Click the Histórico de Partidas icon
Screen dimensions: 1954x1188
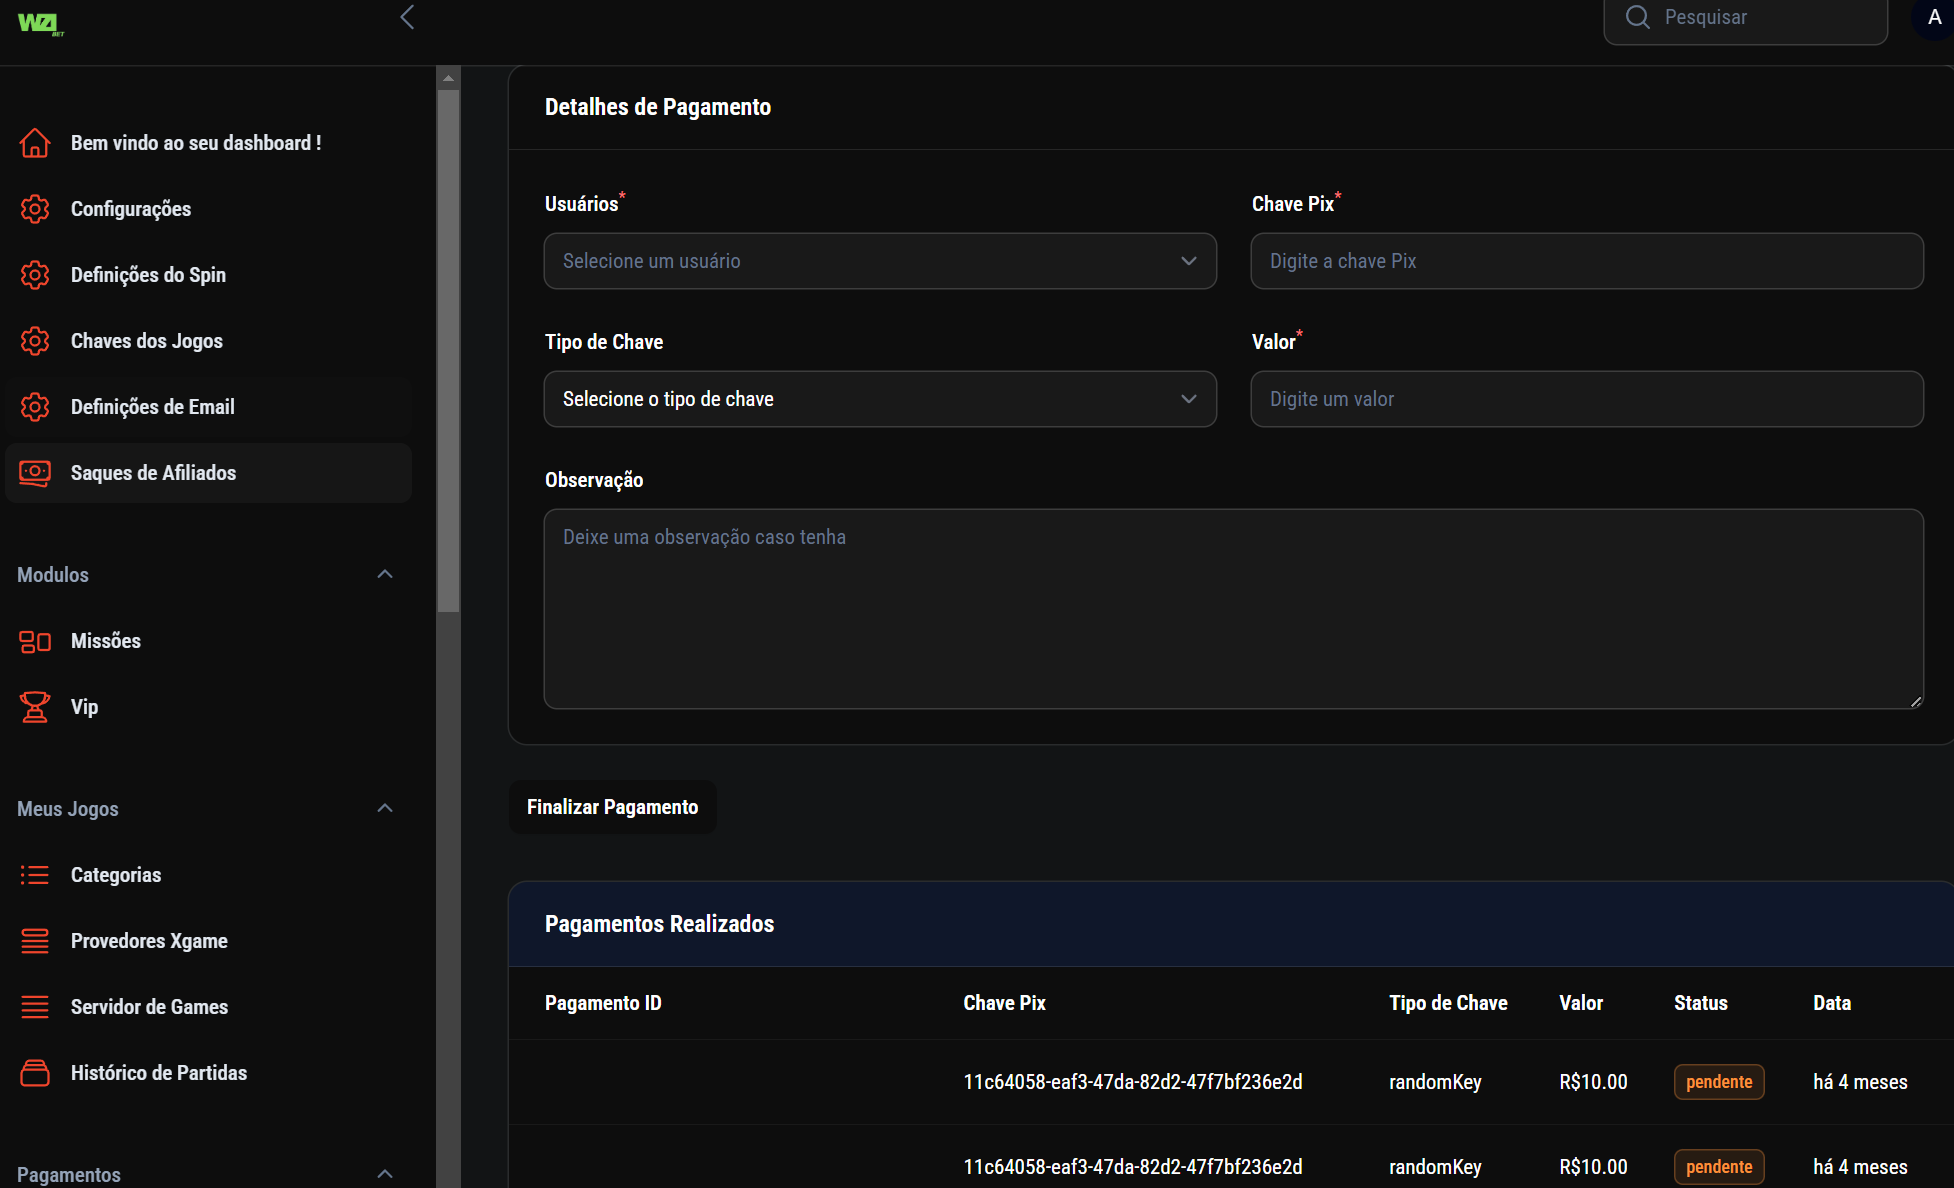coord(35,1073)
